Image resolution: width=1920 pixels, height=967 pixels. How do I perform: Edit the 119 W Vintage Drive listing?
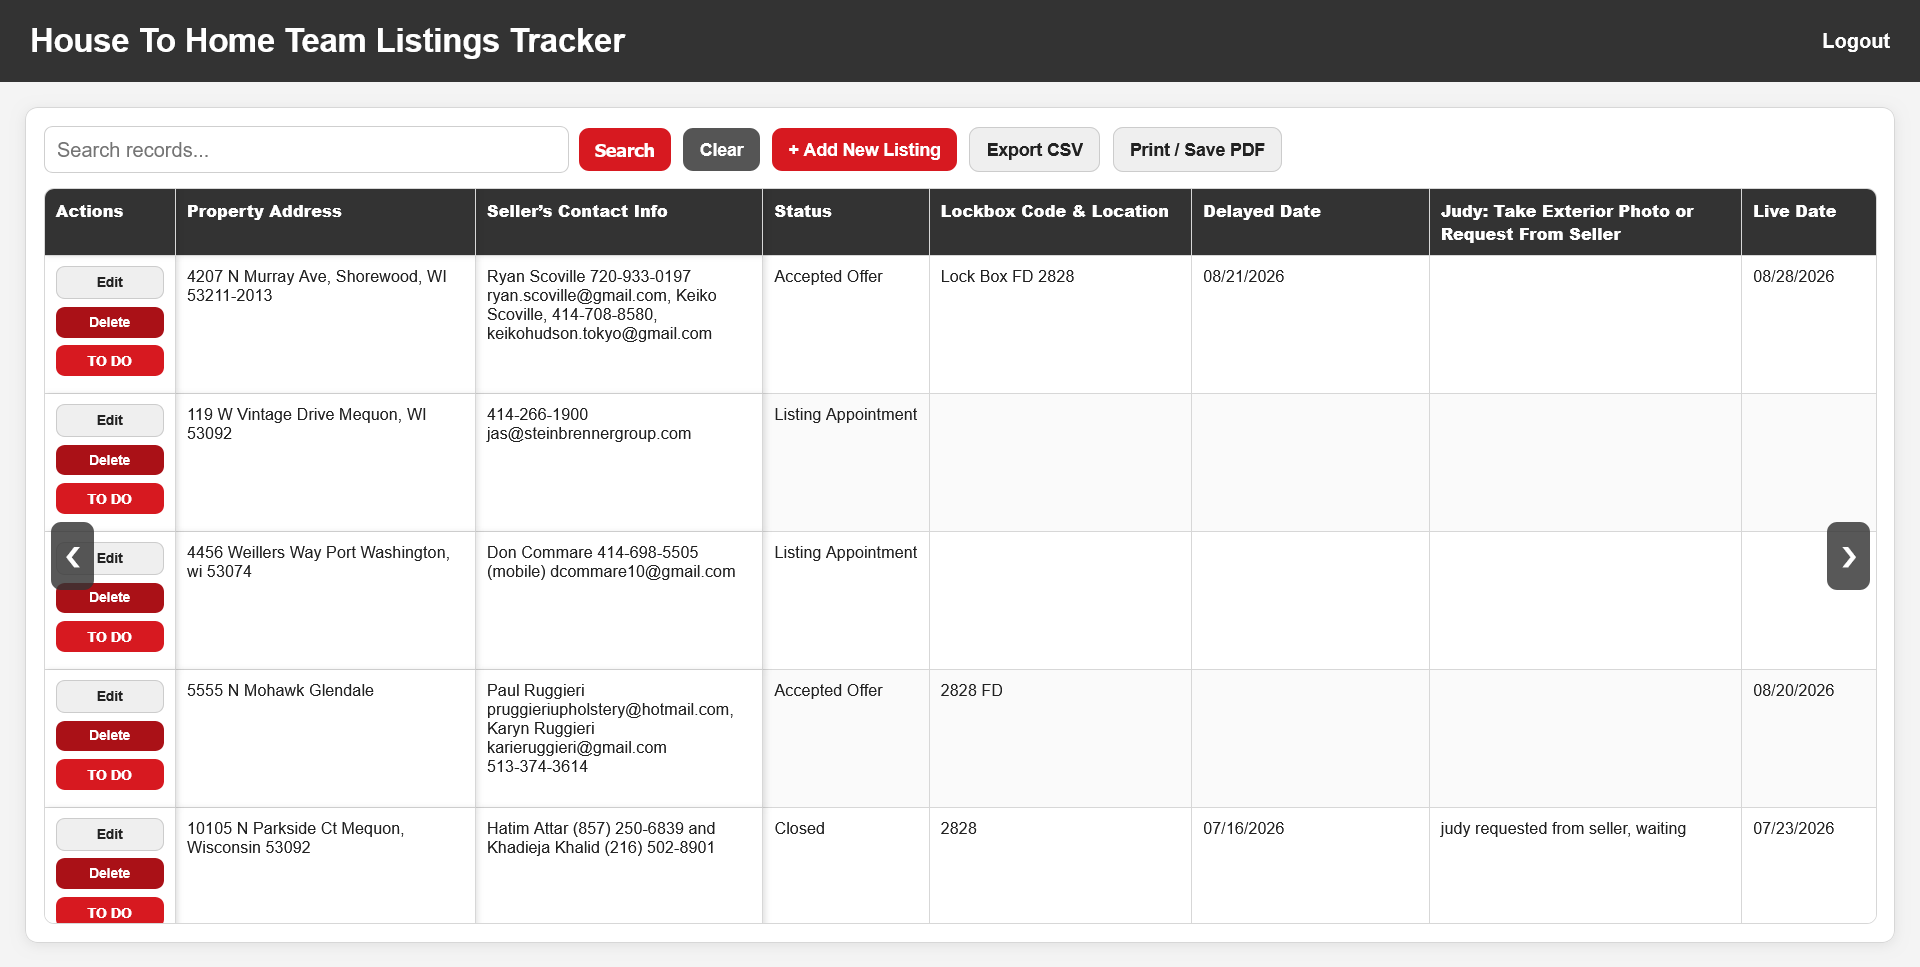coord(110,420)
